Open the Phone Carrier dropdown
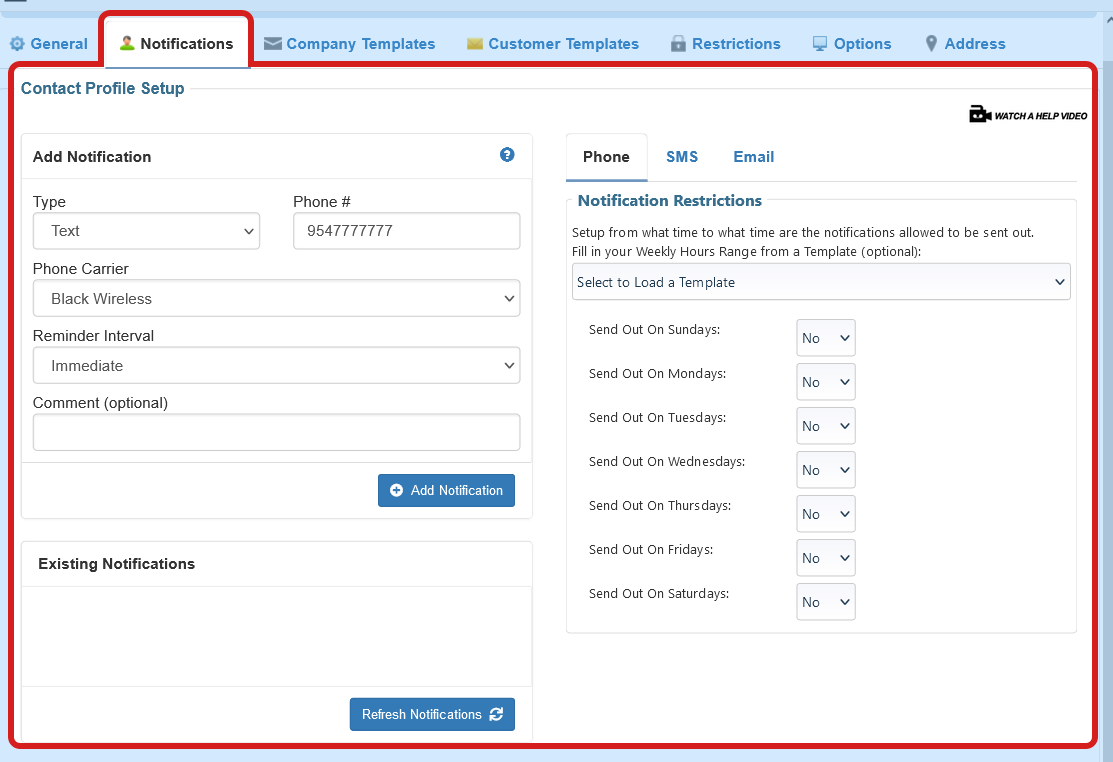 point(276,299)
